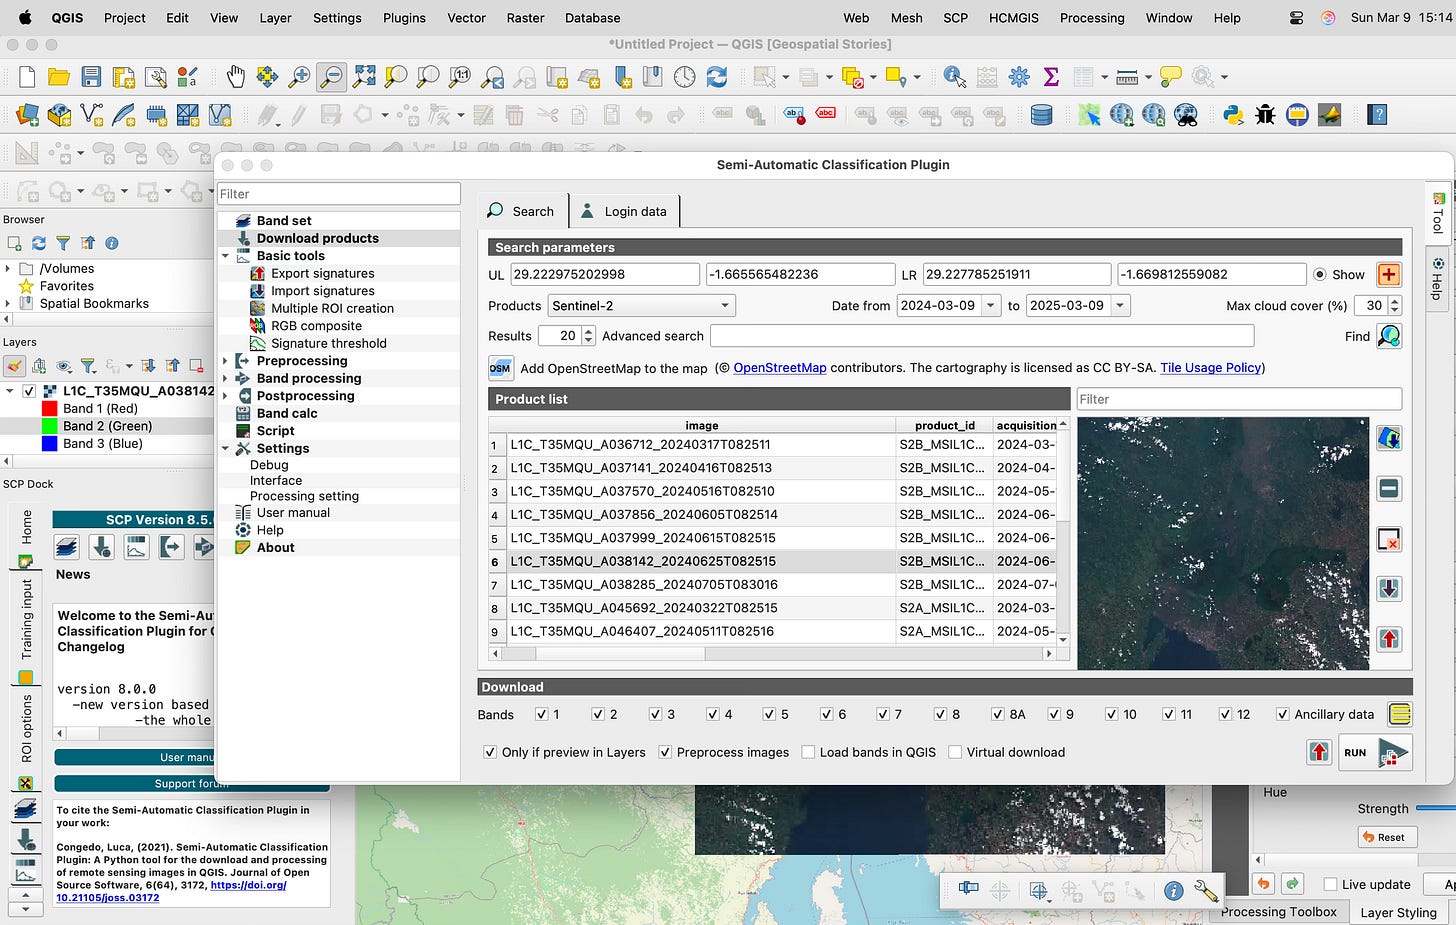1456x925 pixels.
Task: Open the Date from calendar dropdown
Action: 991,306
